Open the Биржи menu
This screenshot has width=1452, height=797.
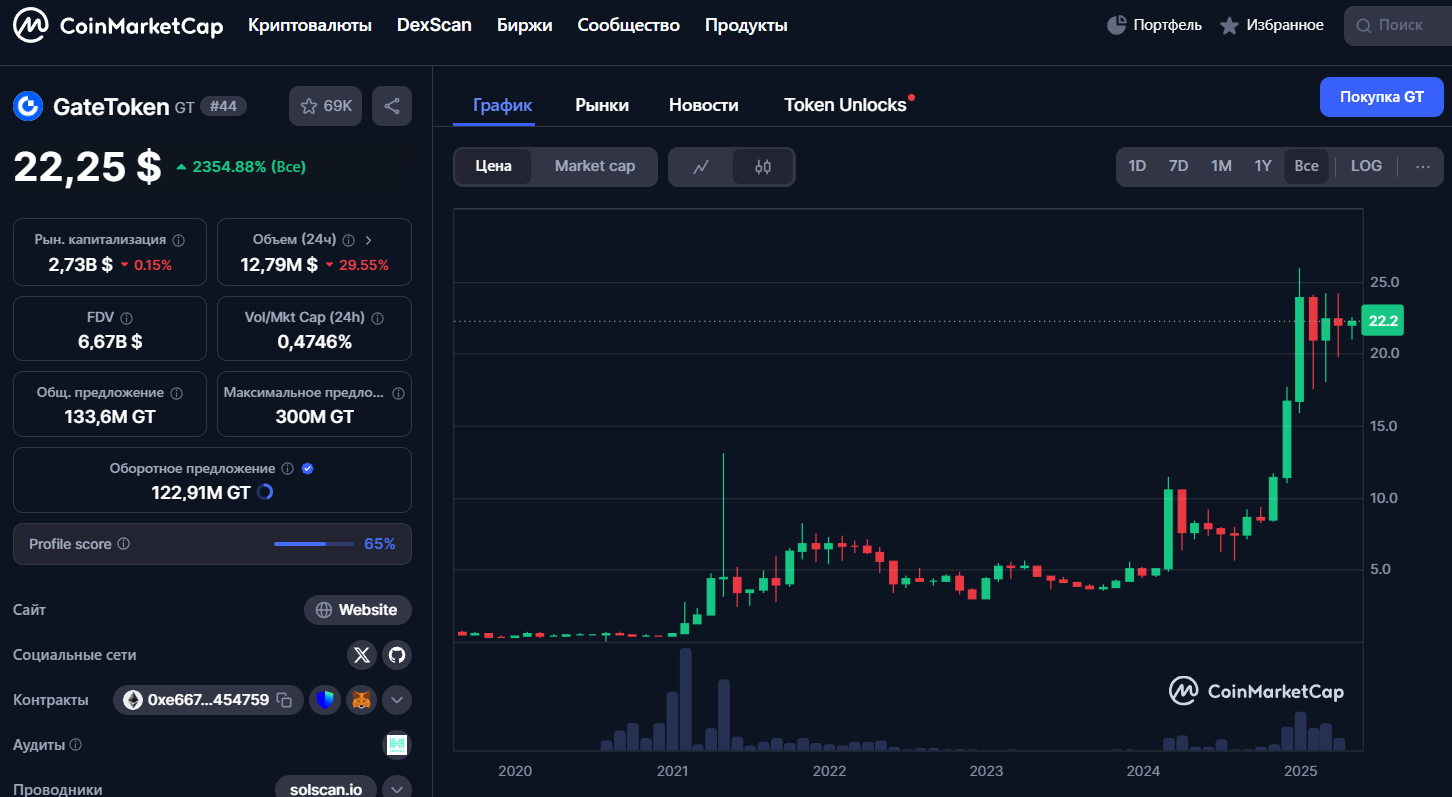click(x=524, y=25)
